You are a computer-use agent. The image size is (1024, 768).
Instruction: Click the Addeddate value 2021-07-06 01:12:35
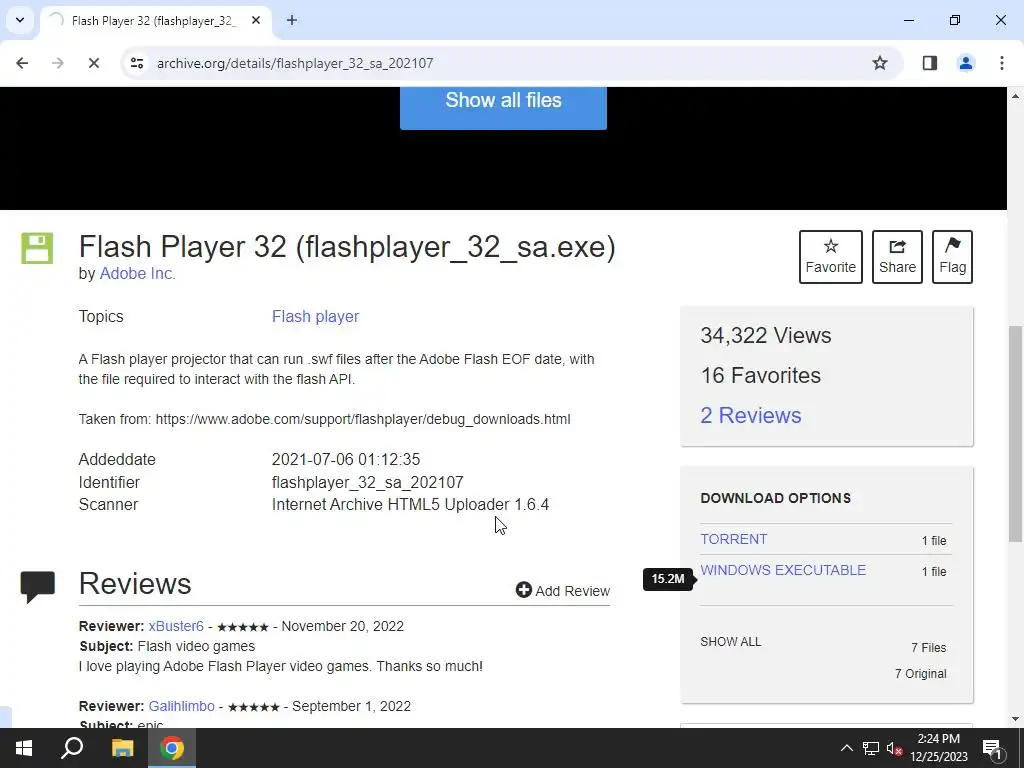[x=345, y=459]
